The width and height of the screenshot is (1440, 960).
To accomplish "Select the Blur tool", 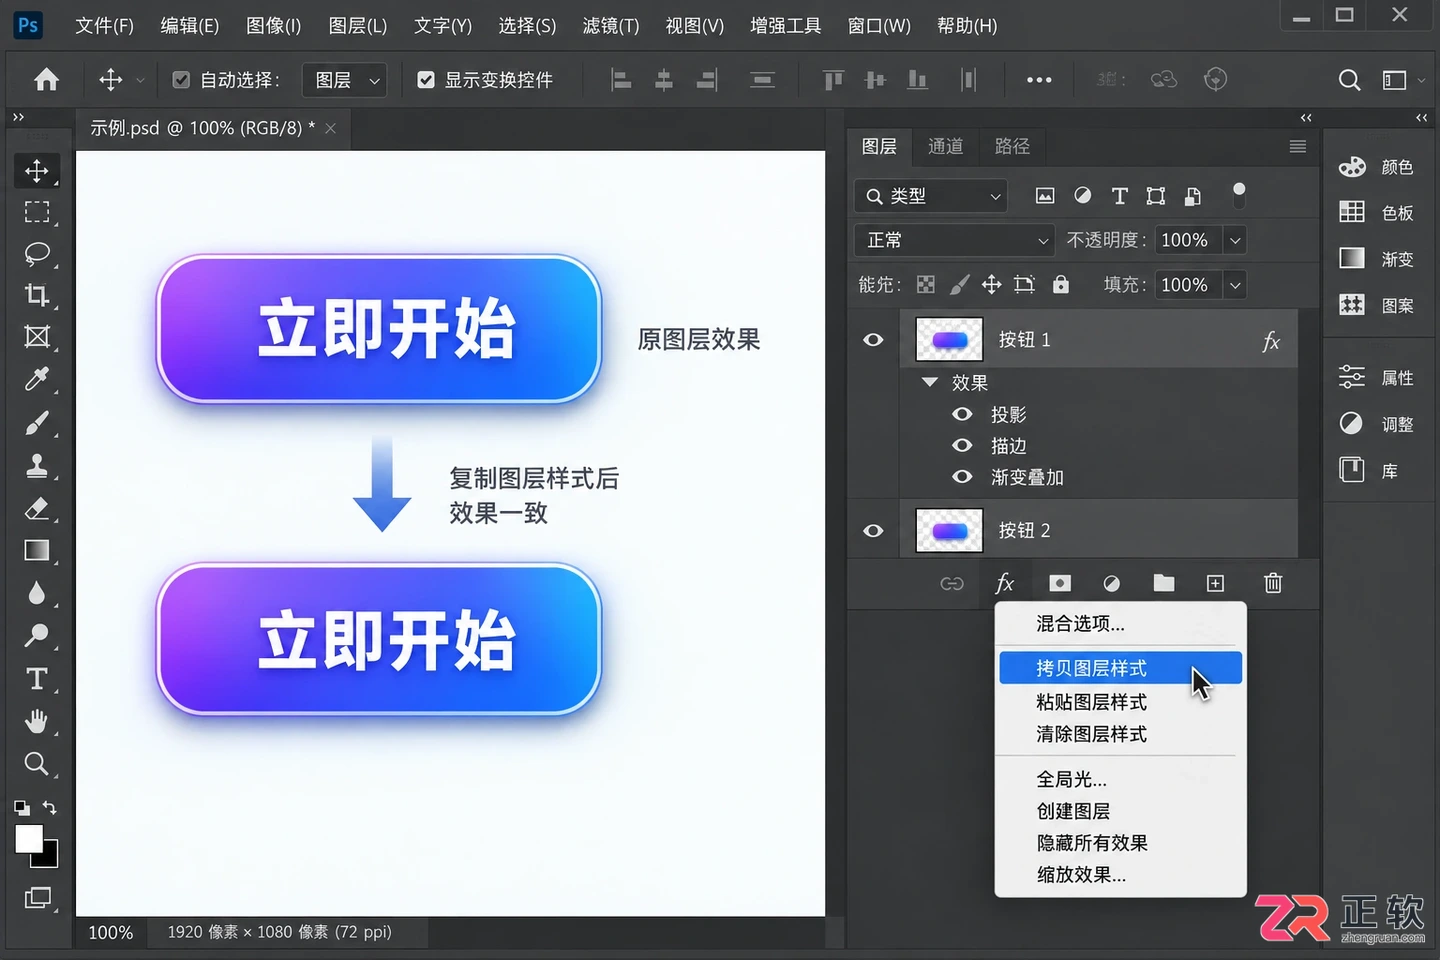I will 37,593.
